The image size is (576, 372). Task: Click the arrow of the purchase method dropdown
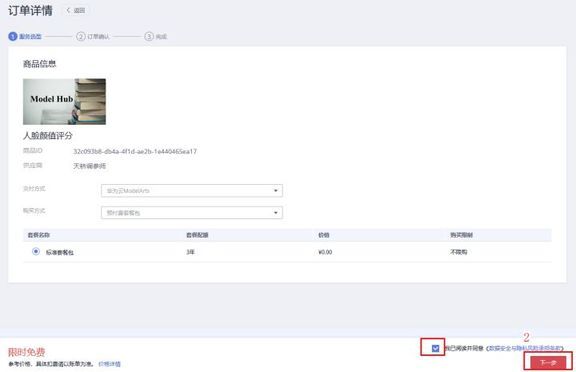276,213
